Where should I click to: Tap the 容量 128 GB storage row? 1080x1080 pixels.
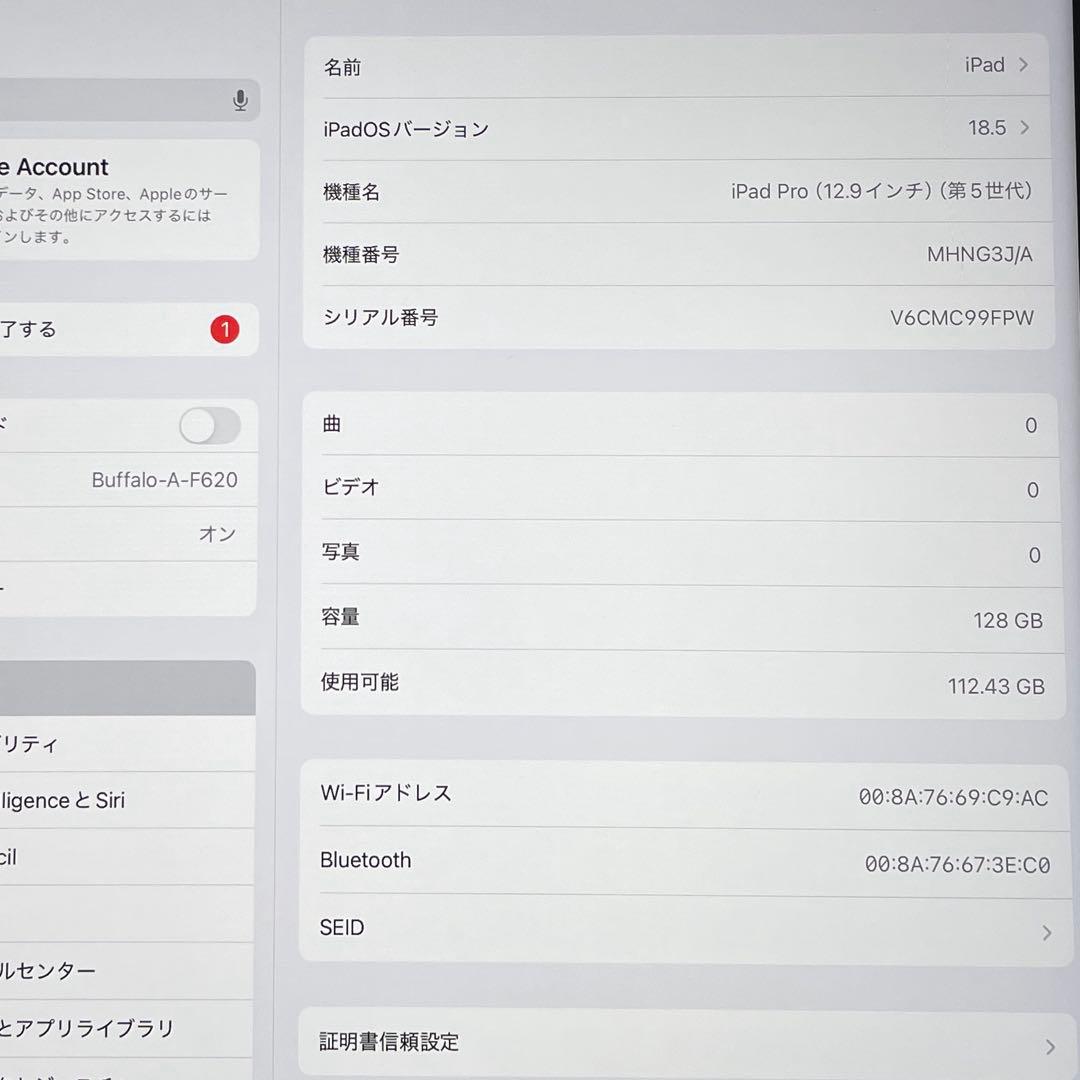680,619
